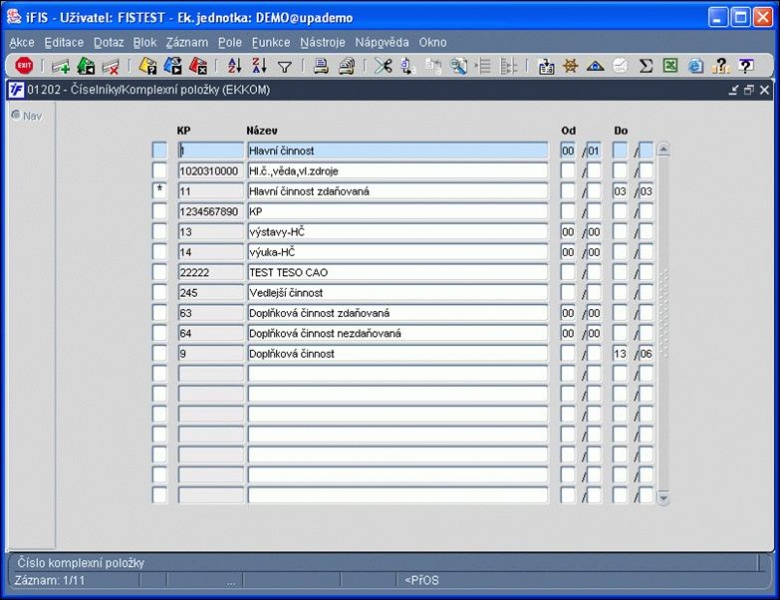
Task: Select the Nav radio button
Action: click(16, 115)
